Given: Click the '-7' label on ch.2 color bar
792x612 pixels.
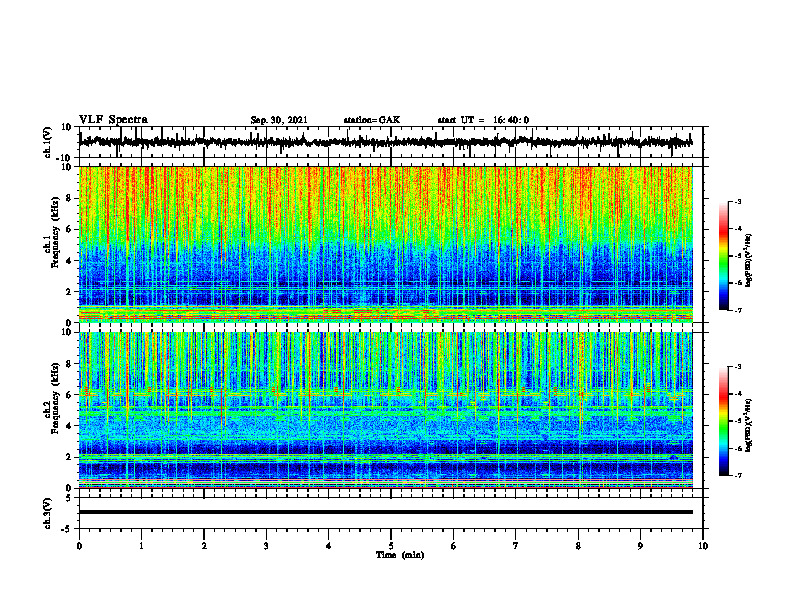Looking at the screenshot, I should (x=737, y=475).
